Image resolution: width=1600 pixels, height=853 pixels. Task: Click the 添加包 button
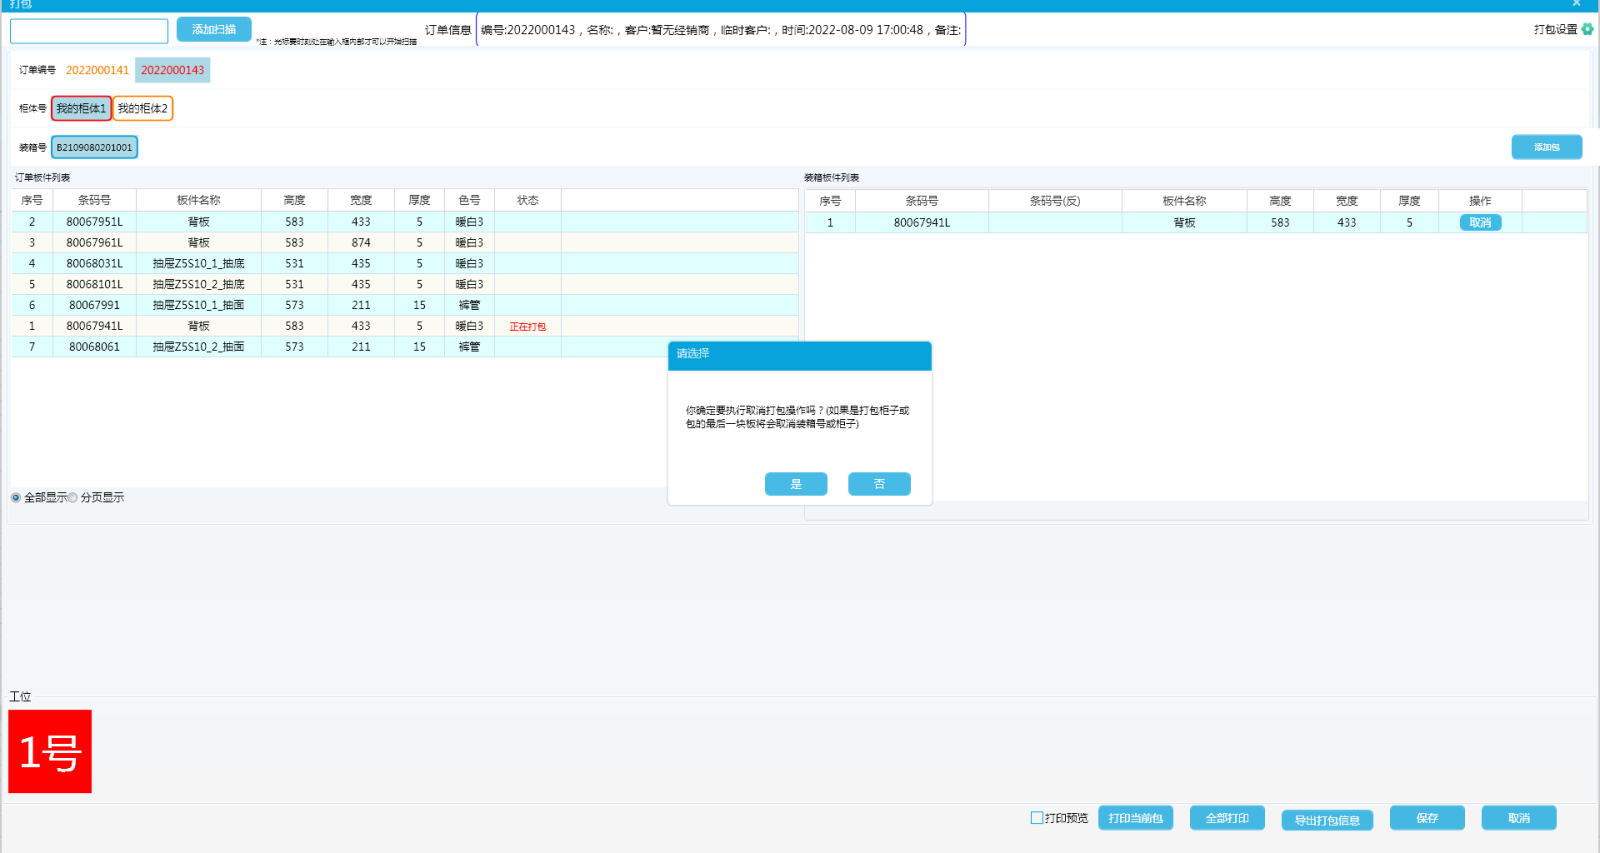click(1546, 147)
